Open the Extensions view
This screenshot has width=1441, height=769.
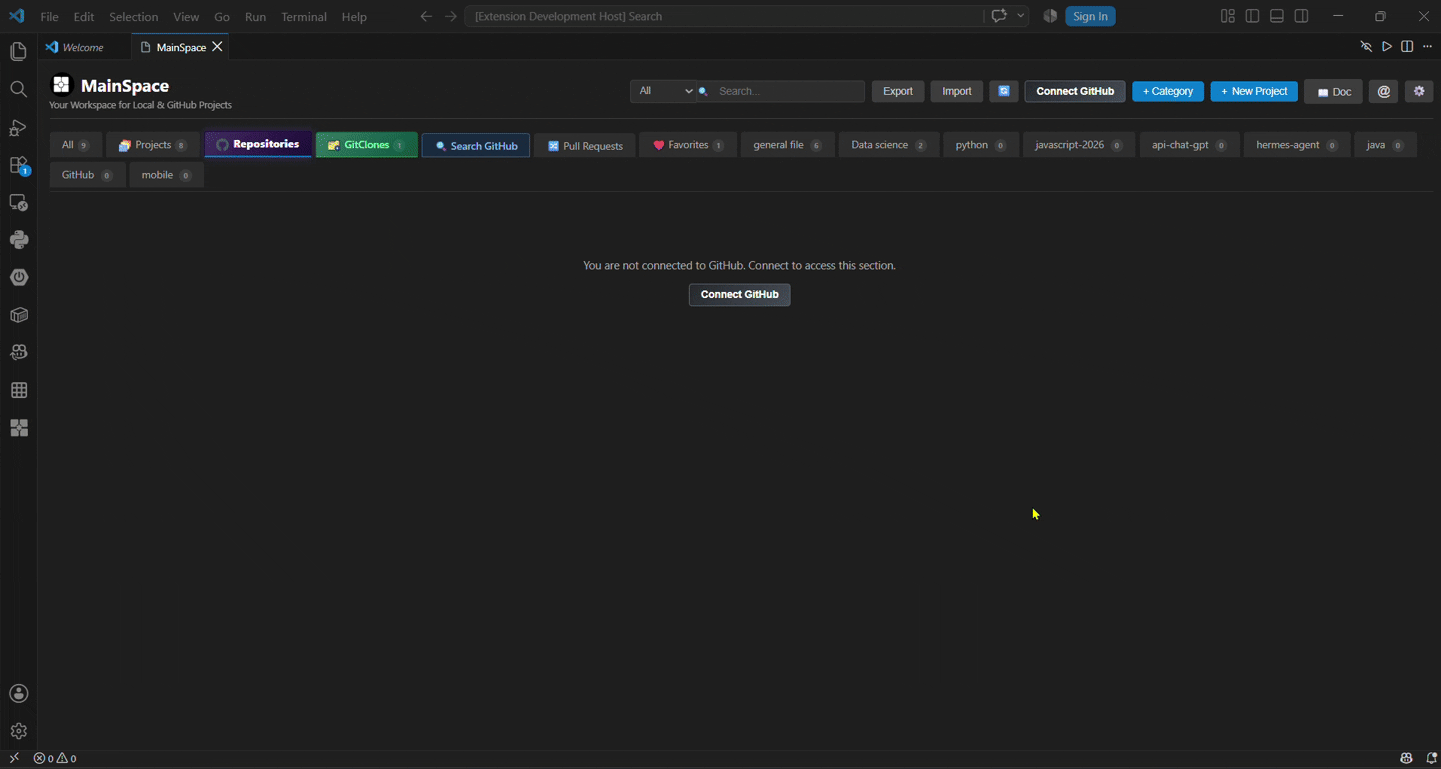(18, 165)
